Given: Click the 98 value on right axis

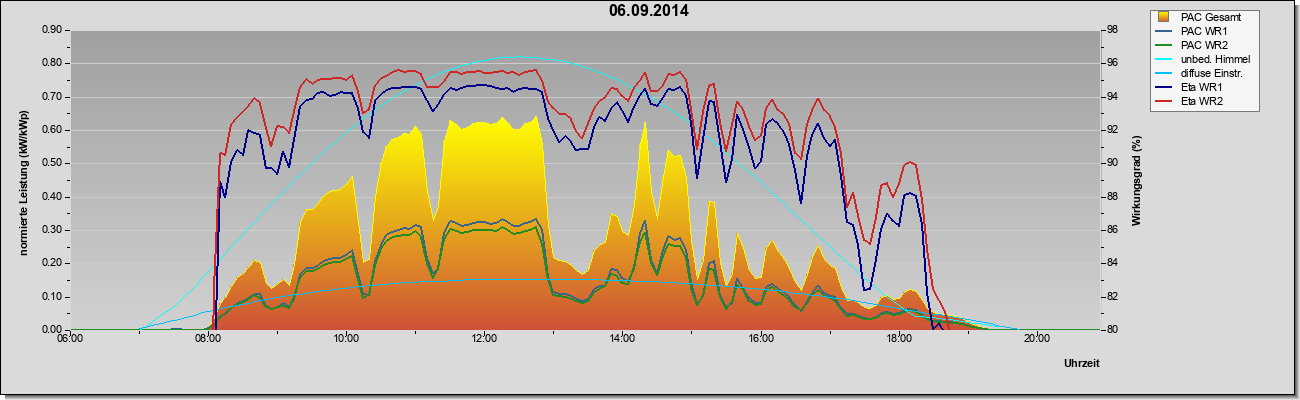Looking at the screenshot, I should tap(1103, 30).
